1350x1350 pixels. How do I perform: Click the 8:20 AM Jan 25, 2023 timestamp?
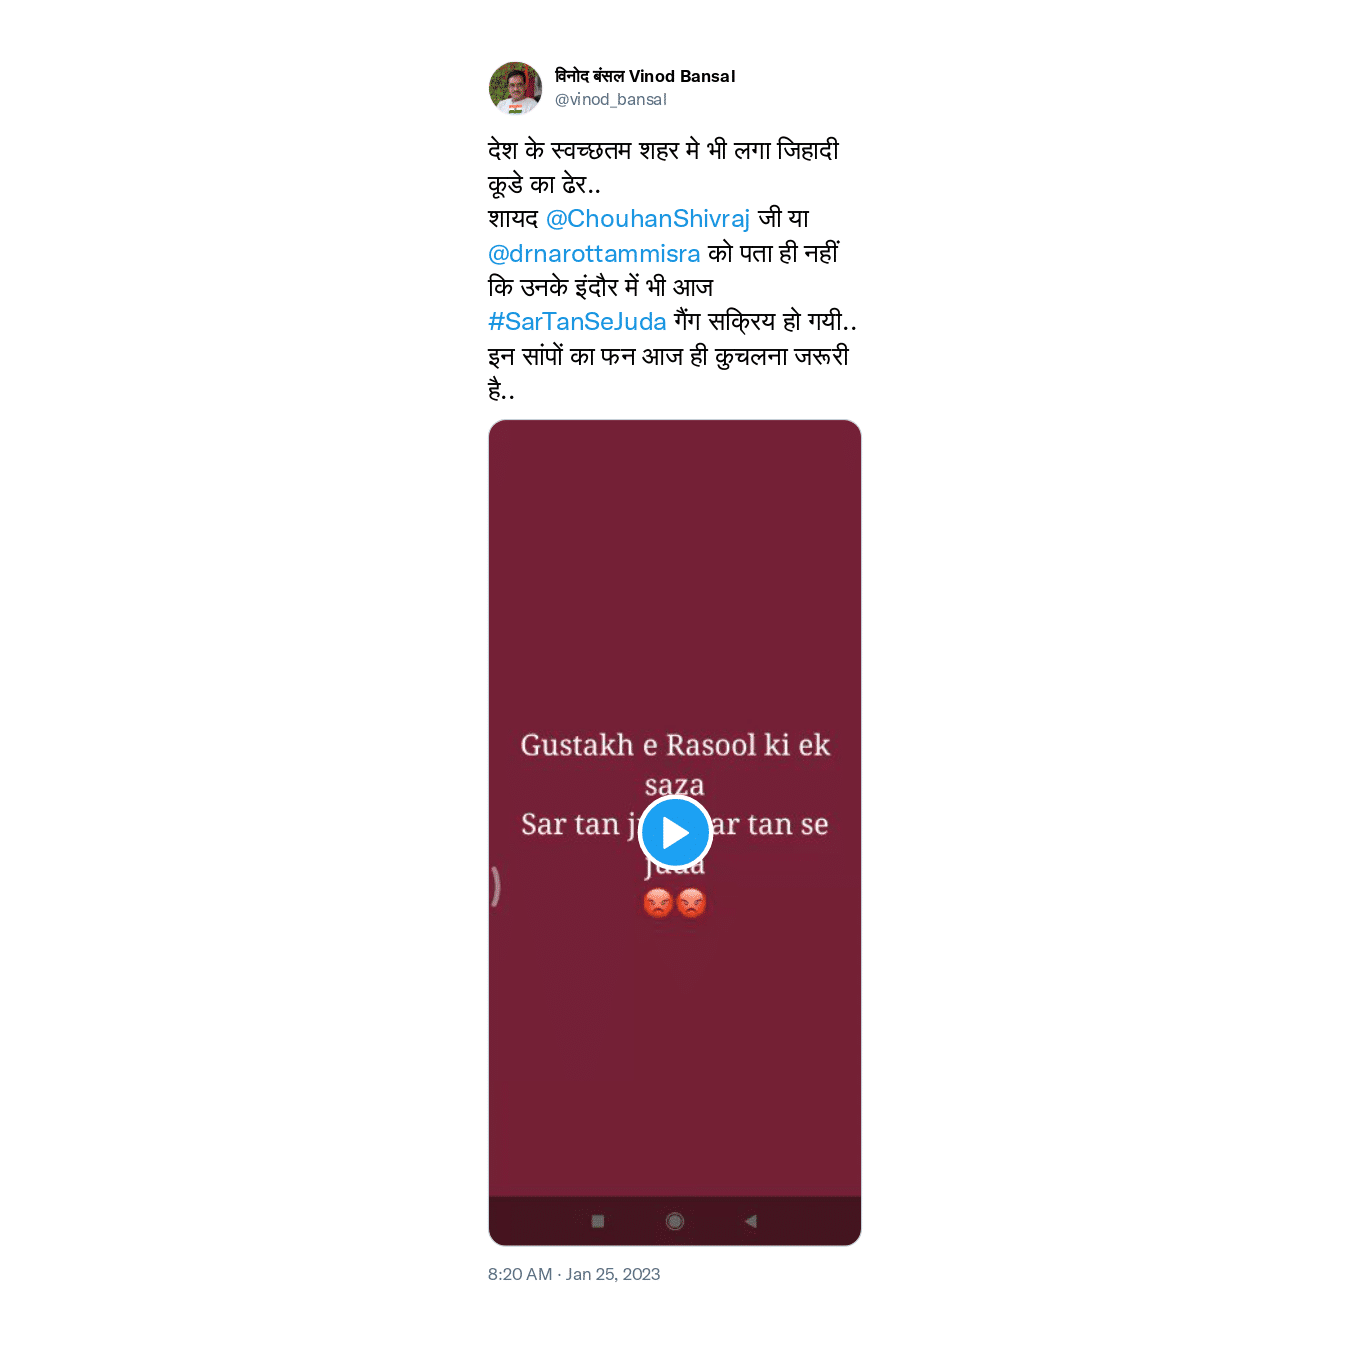tap(574, 1274)
